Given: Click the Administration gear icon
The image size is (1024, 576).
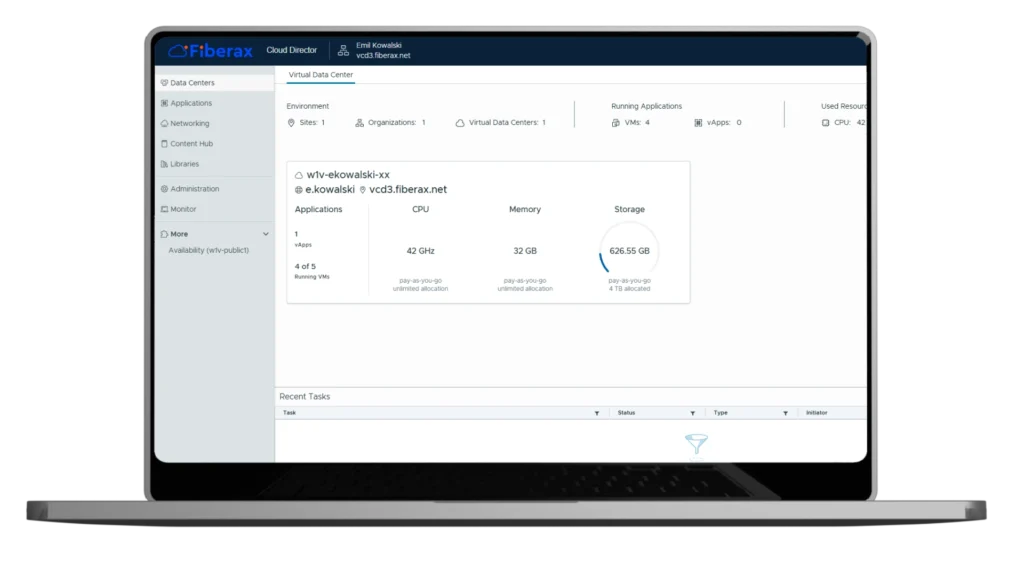Looking at the screenshot, I should point(164,189).
